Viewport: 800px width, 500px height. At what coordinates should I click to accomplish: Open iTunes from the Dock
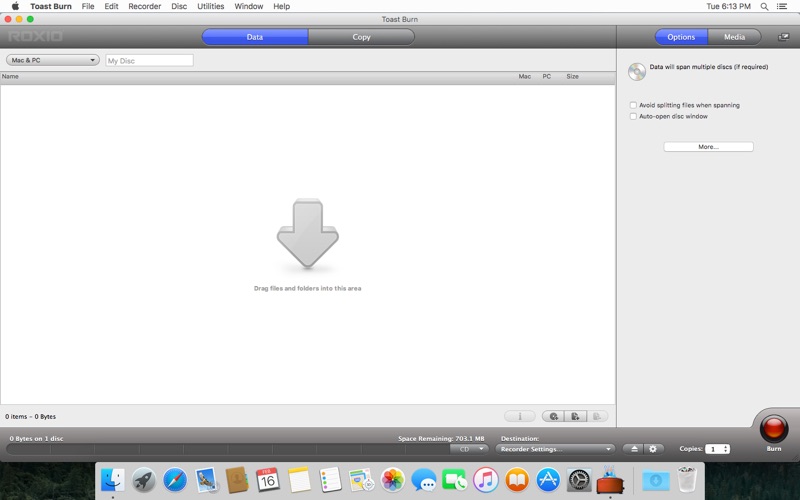point(486,480)
